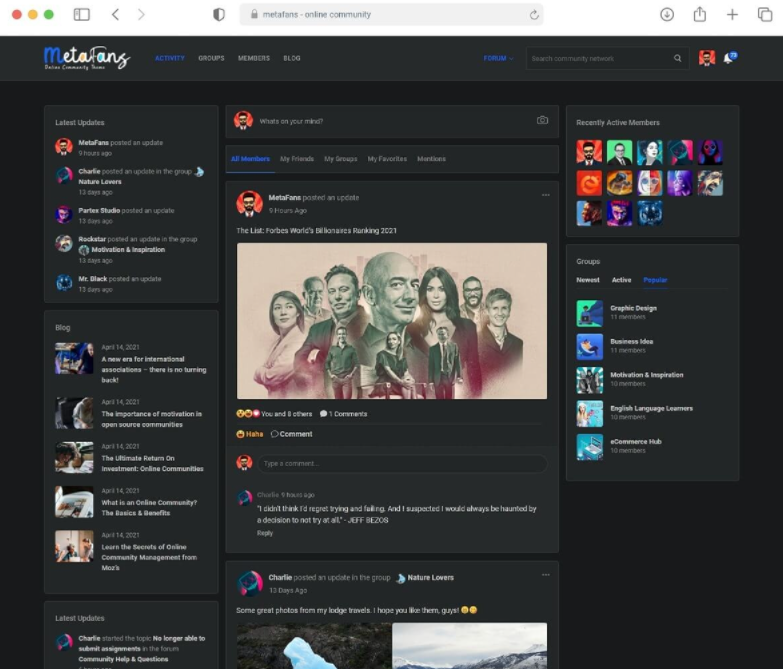Switch to Mentions tab

click(431, 159)
